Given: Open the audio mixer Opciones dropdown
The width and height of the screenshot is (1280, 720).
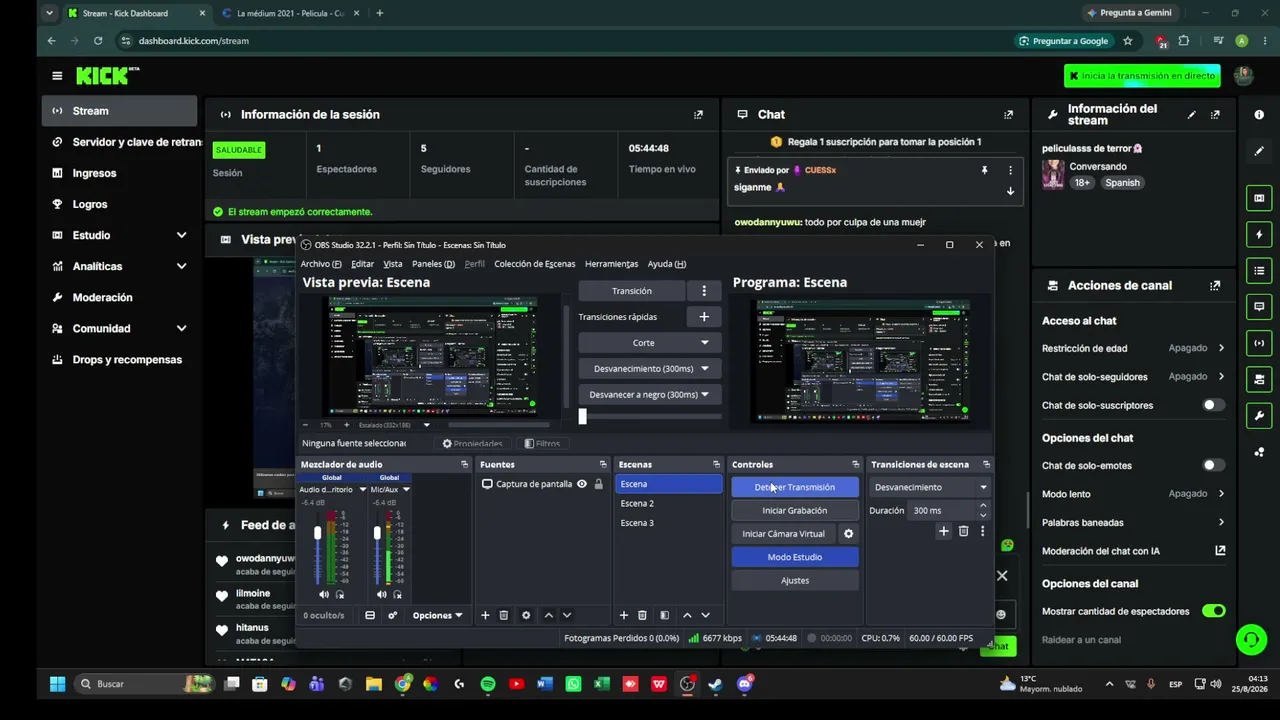Looking at the screenshot, I should click(x=437, y=615).
